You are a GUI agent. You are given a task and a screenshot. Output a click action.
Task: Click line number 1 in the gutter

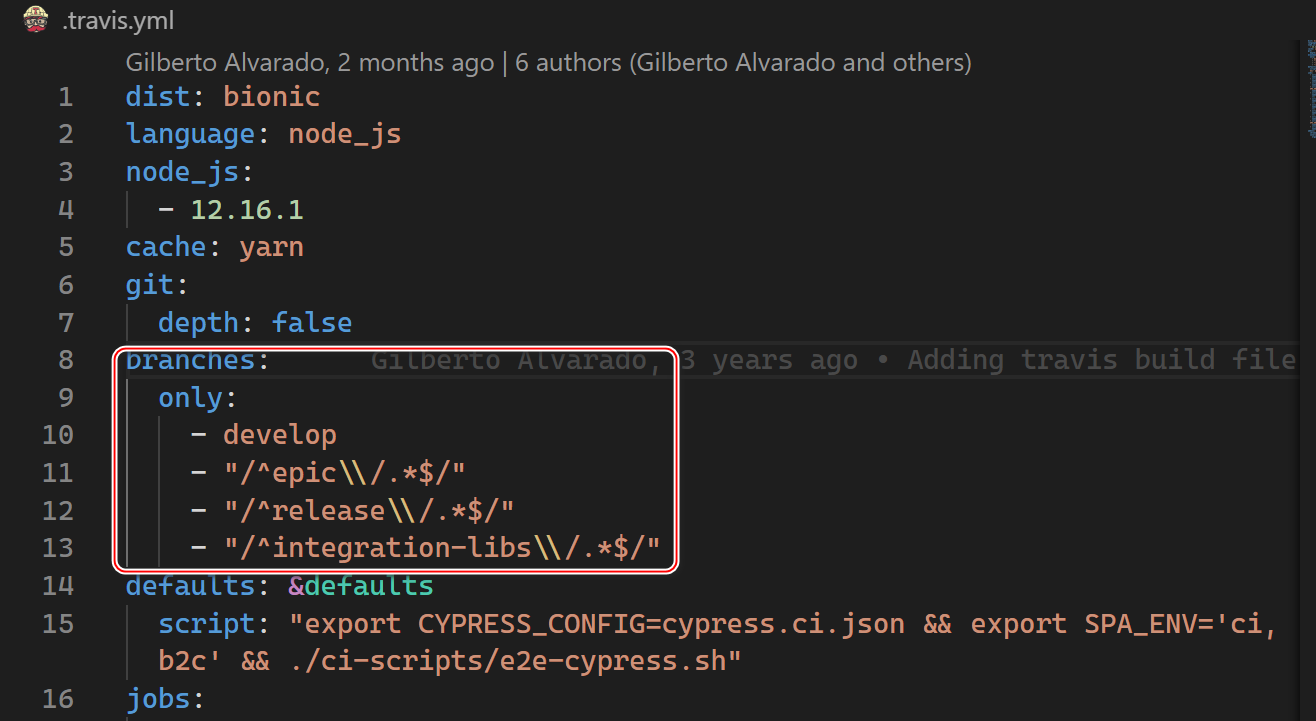tap(65, 97)
